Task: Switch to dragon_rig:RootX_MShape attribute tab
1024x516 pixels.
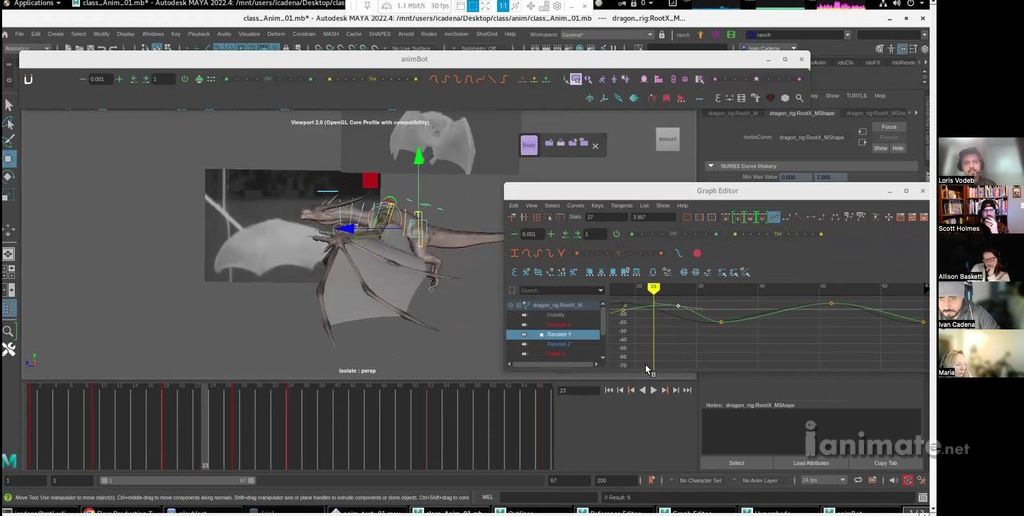Action: (801, 113)
